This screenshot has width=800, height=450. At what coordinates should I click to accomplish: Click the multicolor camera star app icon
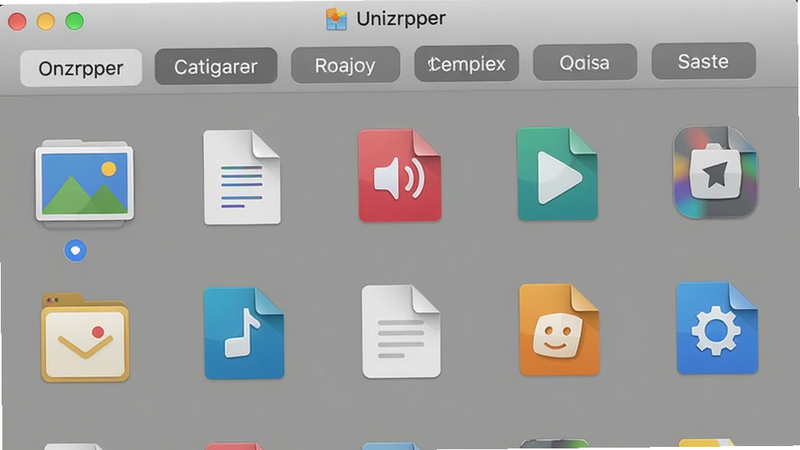(x=715, y=172)
